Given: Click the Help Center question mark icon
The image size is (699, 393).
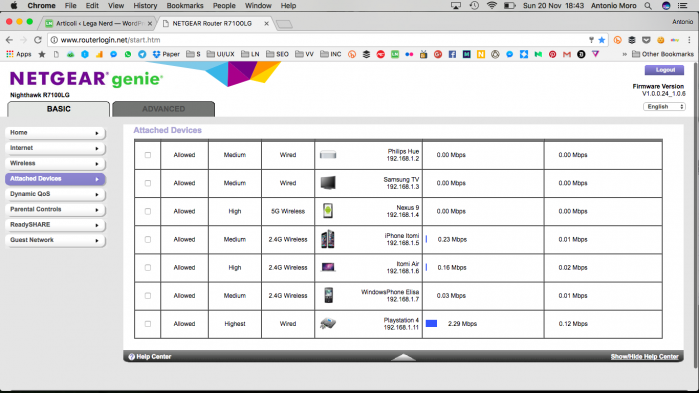Looking at the screenshot, I should [x=132, y=356].
